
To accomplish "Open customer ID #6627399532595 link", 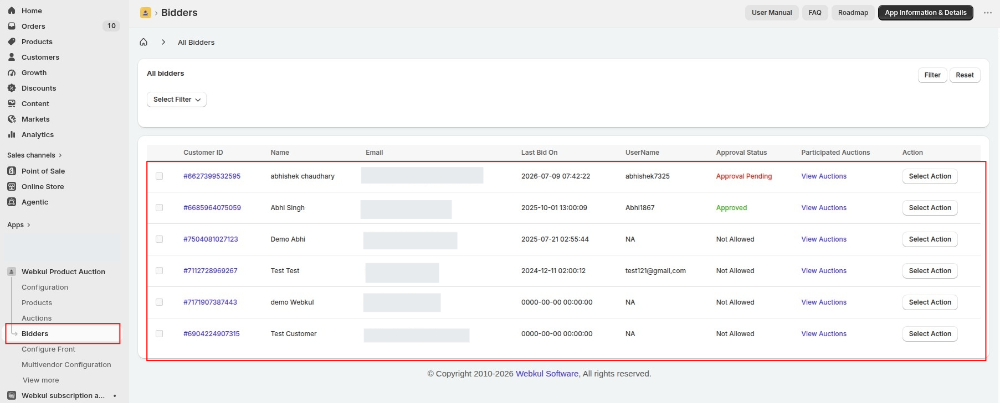I will coord(212,176).
